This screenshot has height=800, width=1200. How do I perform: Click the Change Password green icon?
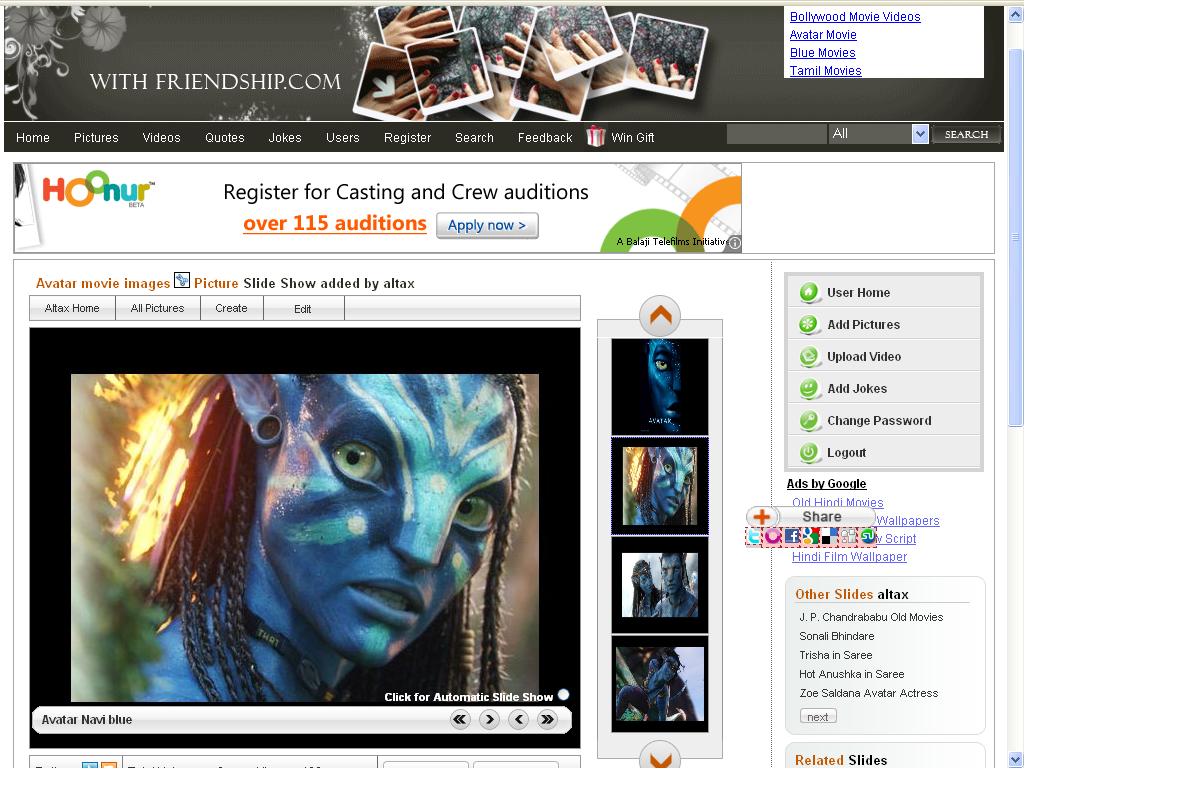click(x=810, y=421)
